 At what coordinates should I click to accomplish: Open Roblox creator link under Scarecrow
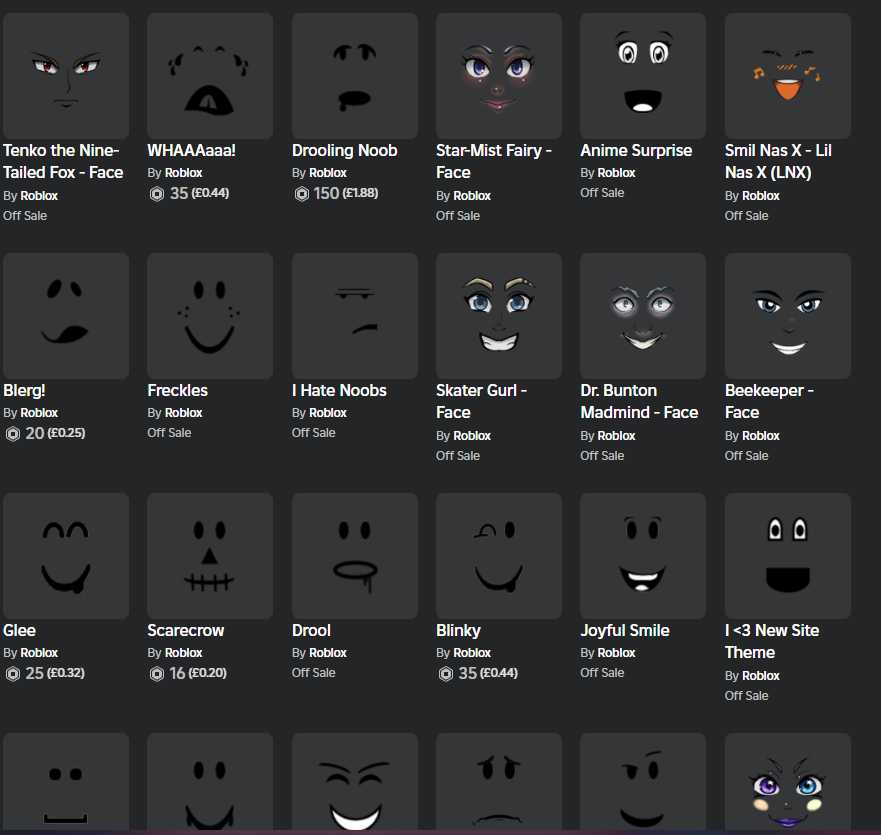click(x=183, y=653)
